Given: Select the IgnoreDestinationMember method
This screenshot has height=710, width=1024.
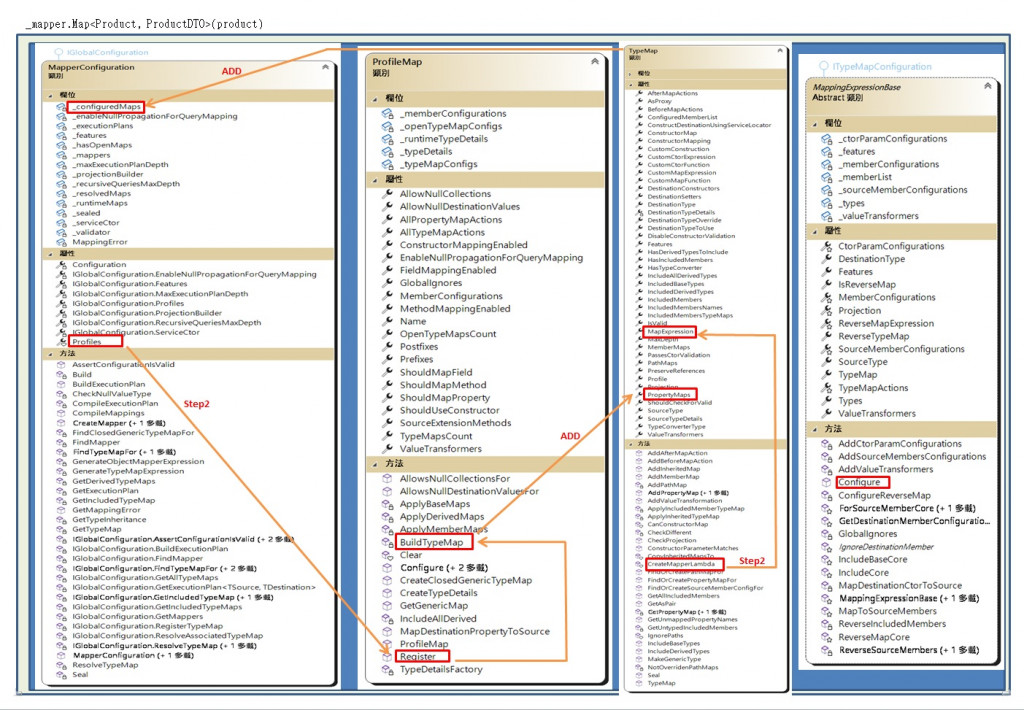Looking at the screenshot, I should (886, 547).
